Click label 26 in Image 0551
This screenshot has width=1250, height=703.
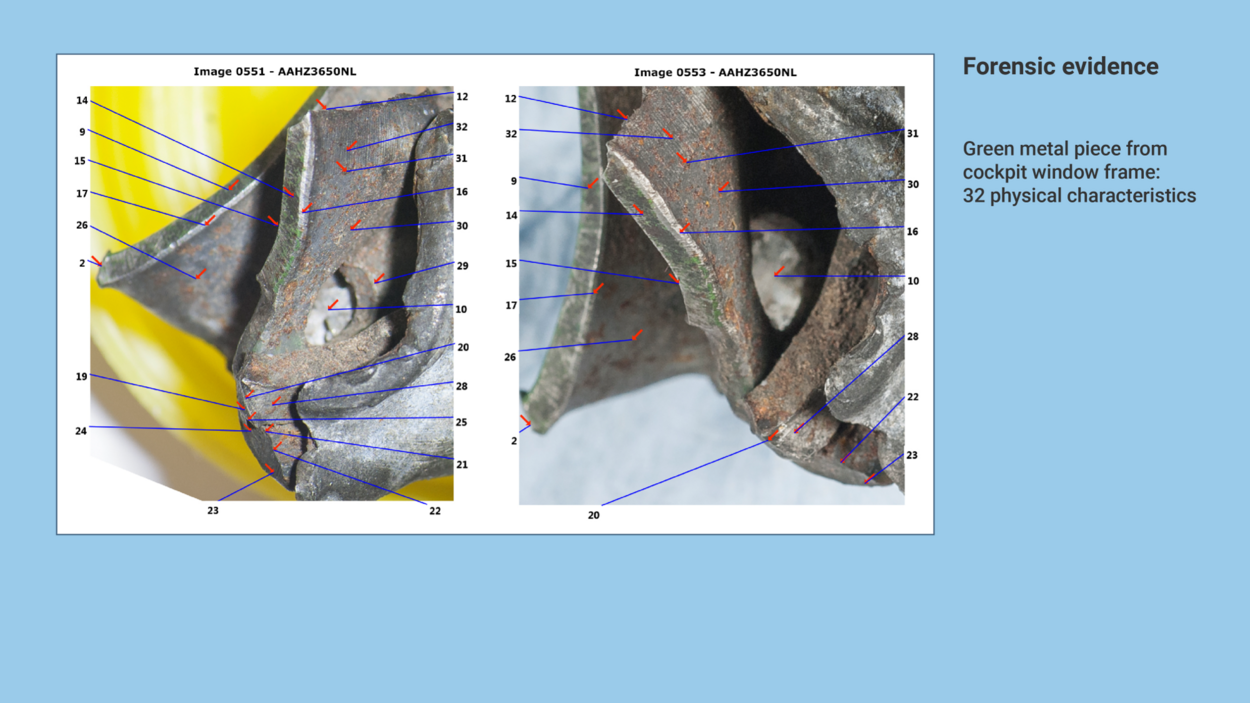click(x=82, y=226)
